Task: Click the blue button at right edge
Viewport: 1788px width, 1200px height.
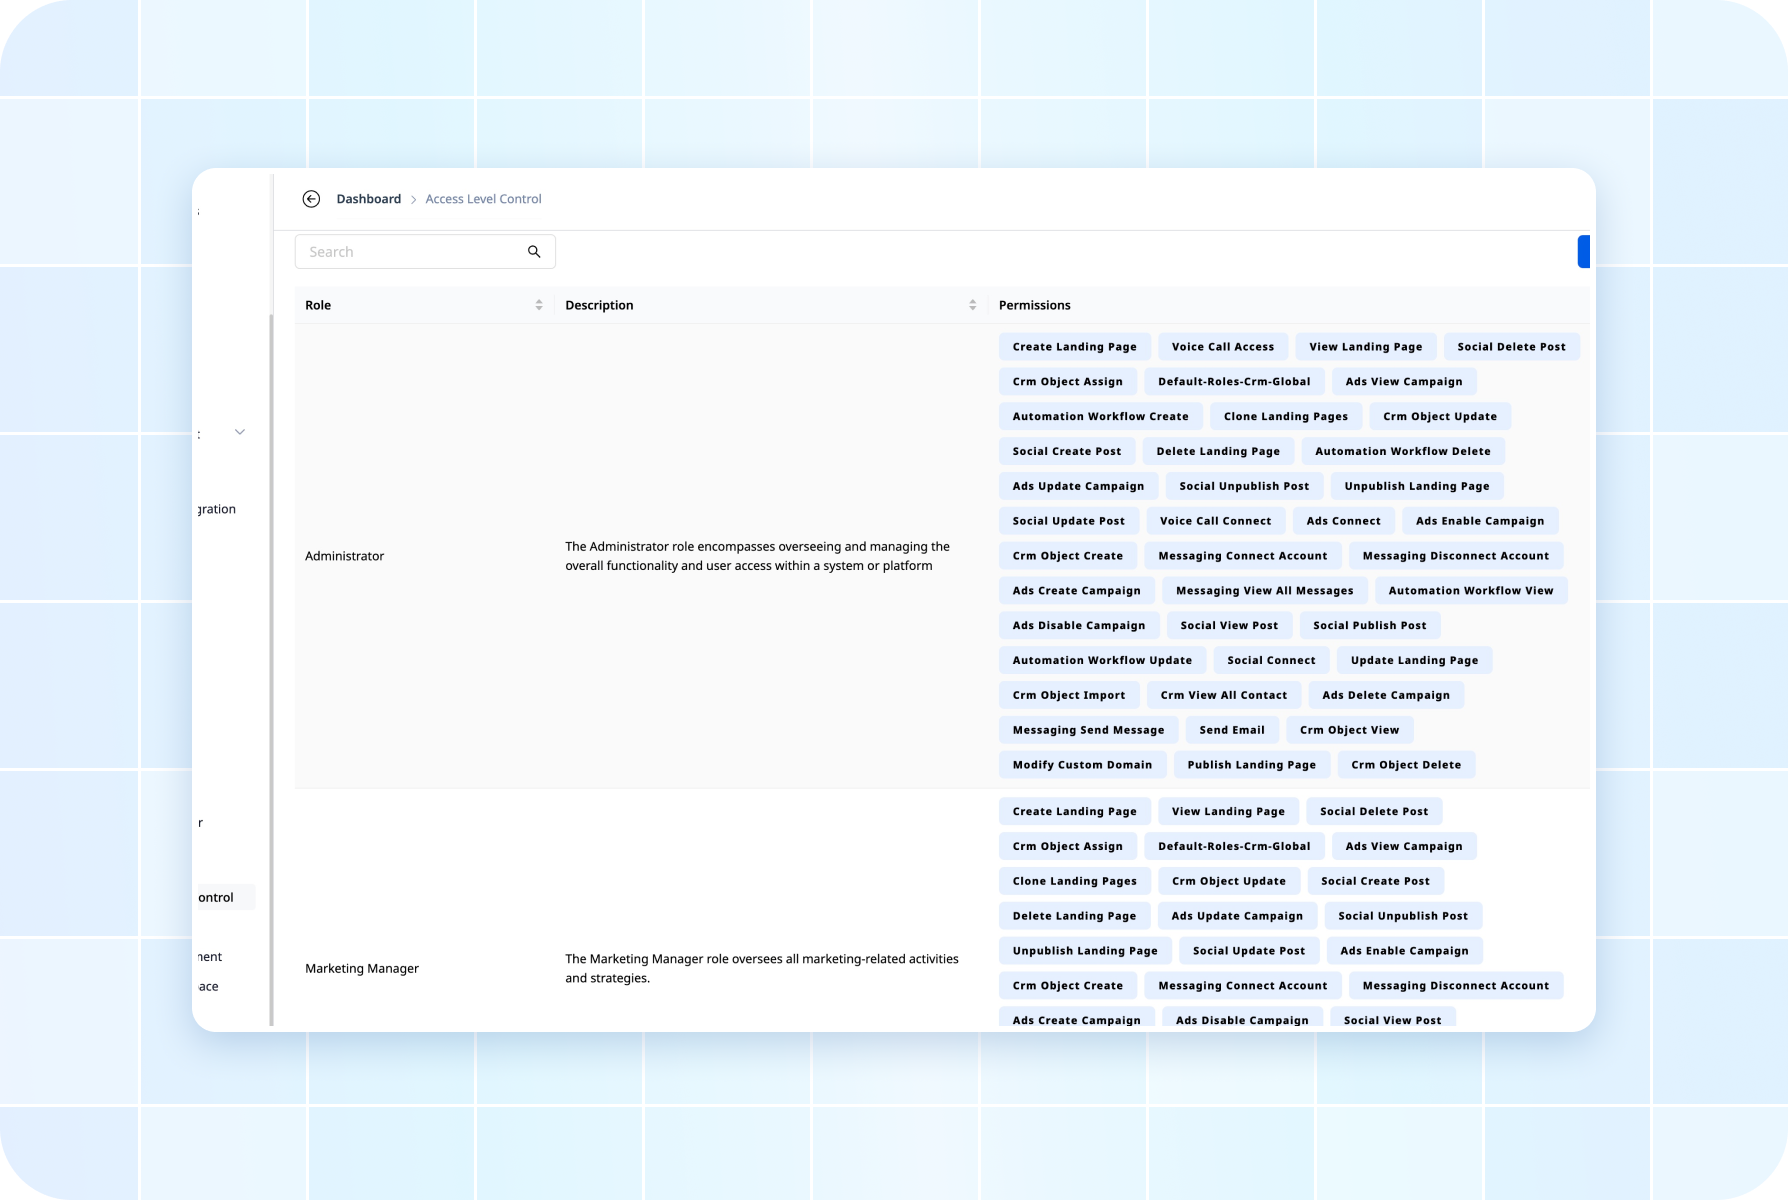Action: [x=1583, y=252]
